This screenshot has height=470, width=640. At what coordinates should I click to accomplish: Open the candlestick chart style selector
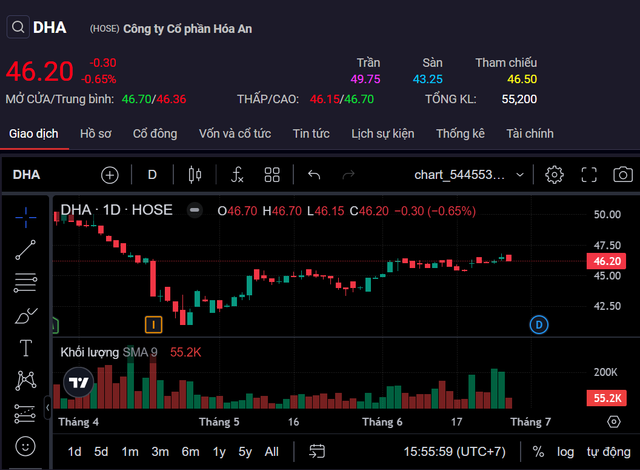[195, 175]
